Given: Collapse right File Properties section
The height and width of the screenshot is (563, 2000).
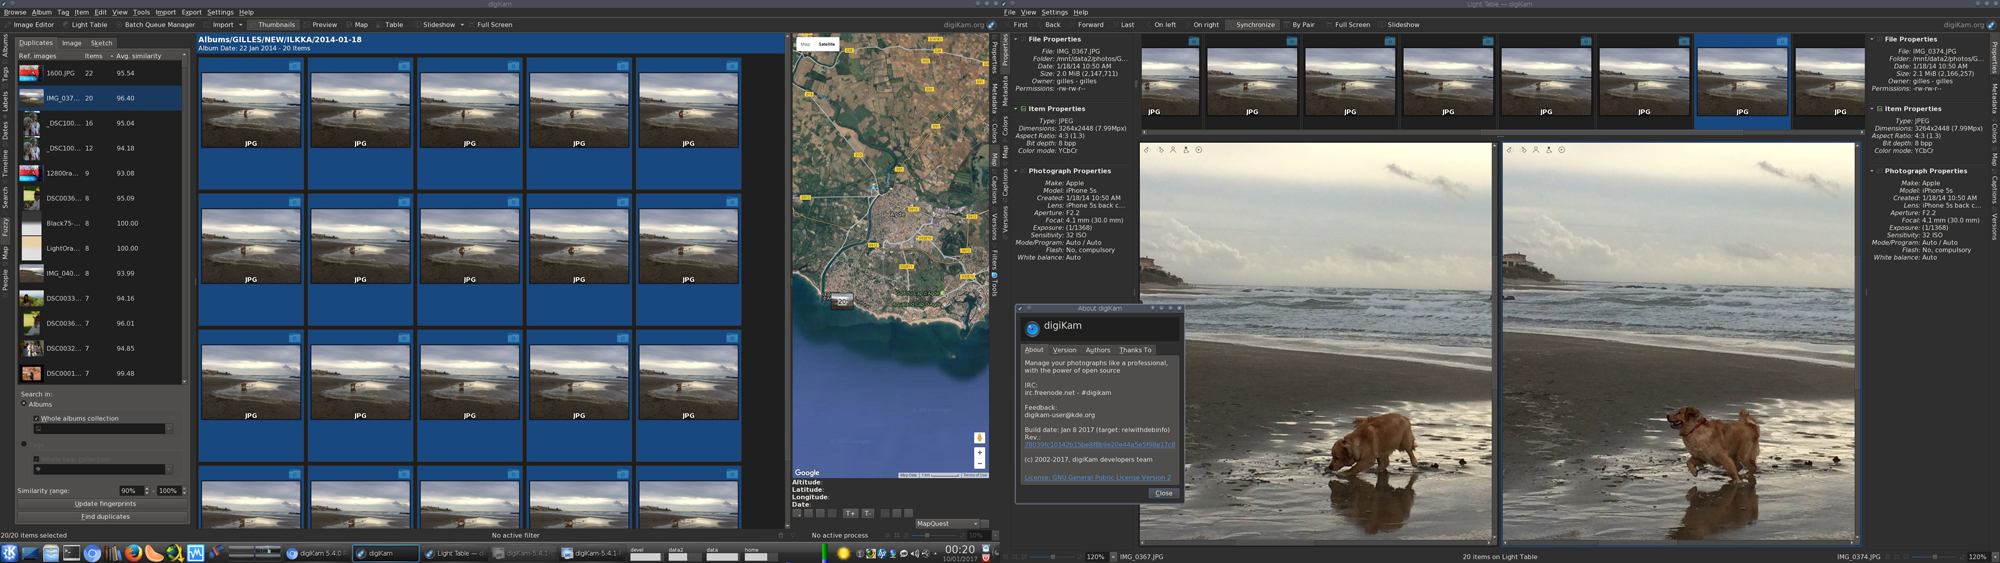Looking at the screenshot, I should [1872, 40].
